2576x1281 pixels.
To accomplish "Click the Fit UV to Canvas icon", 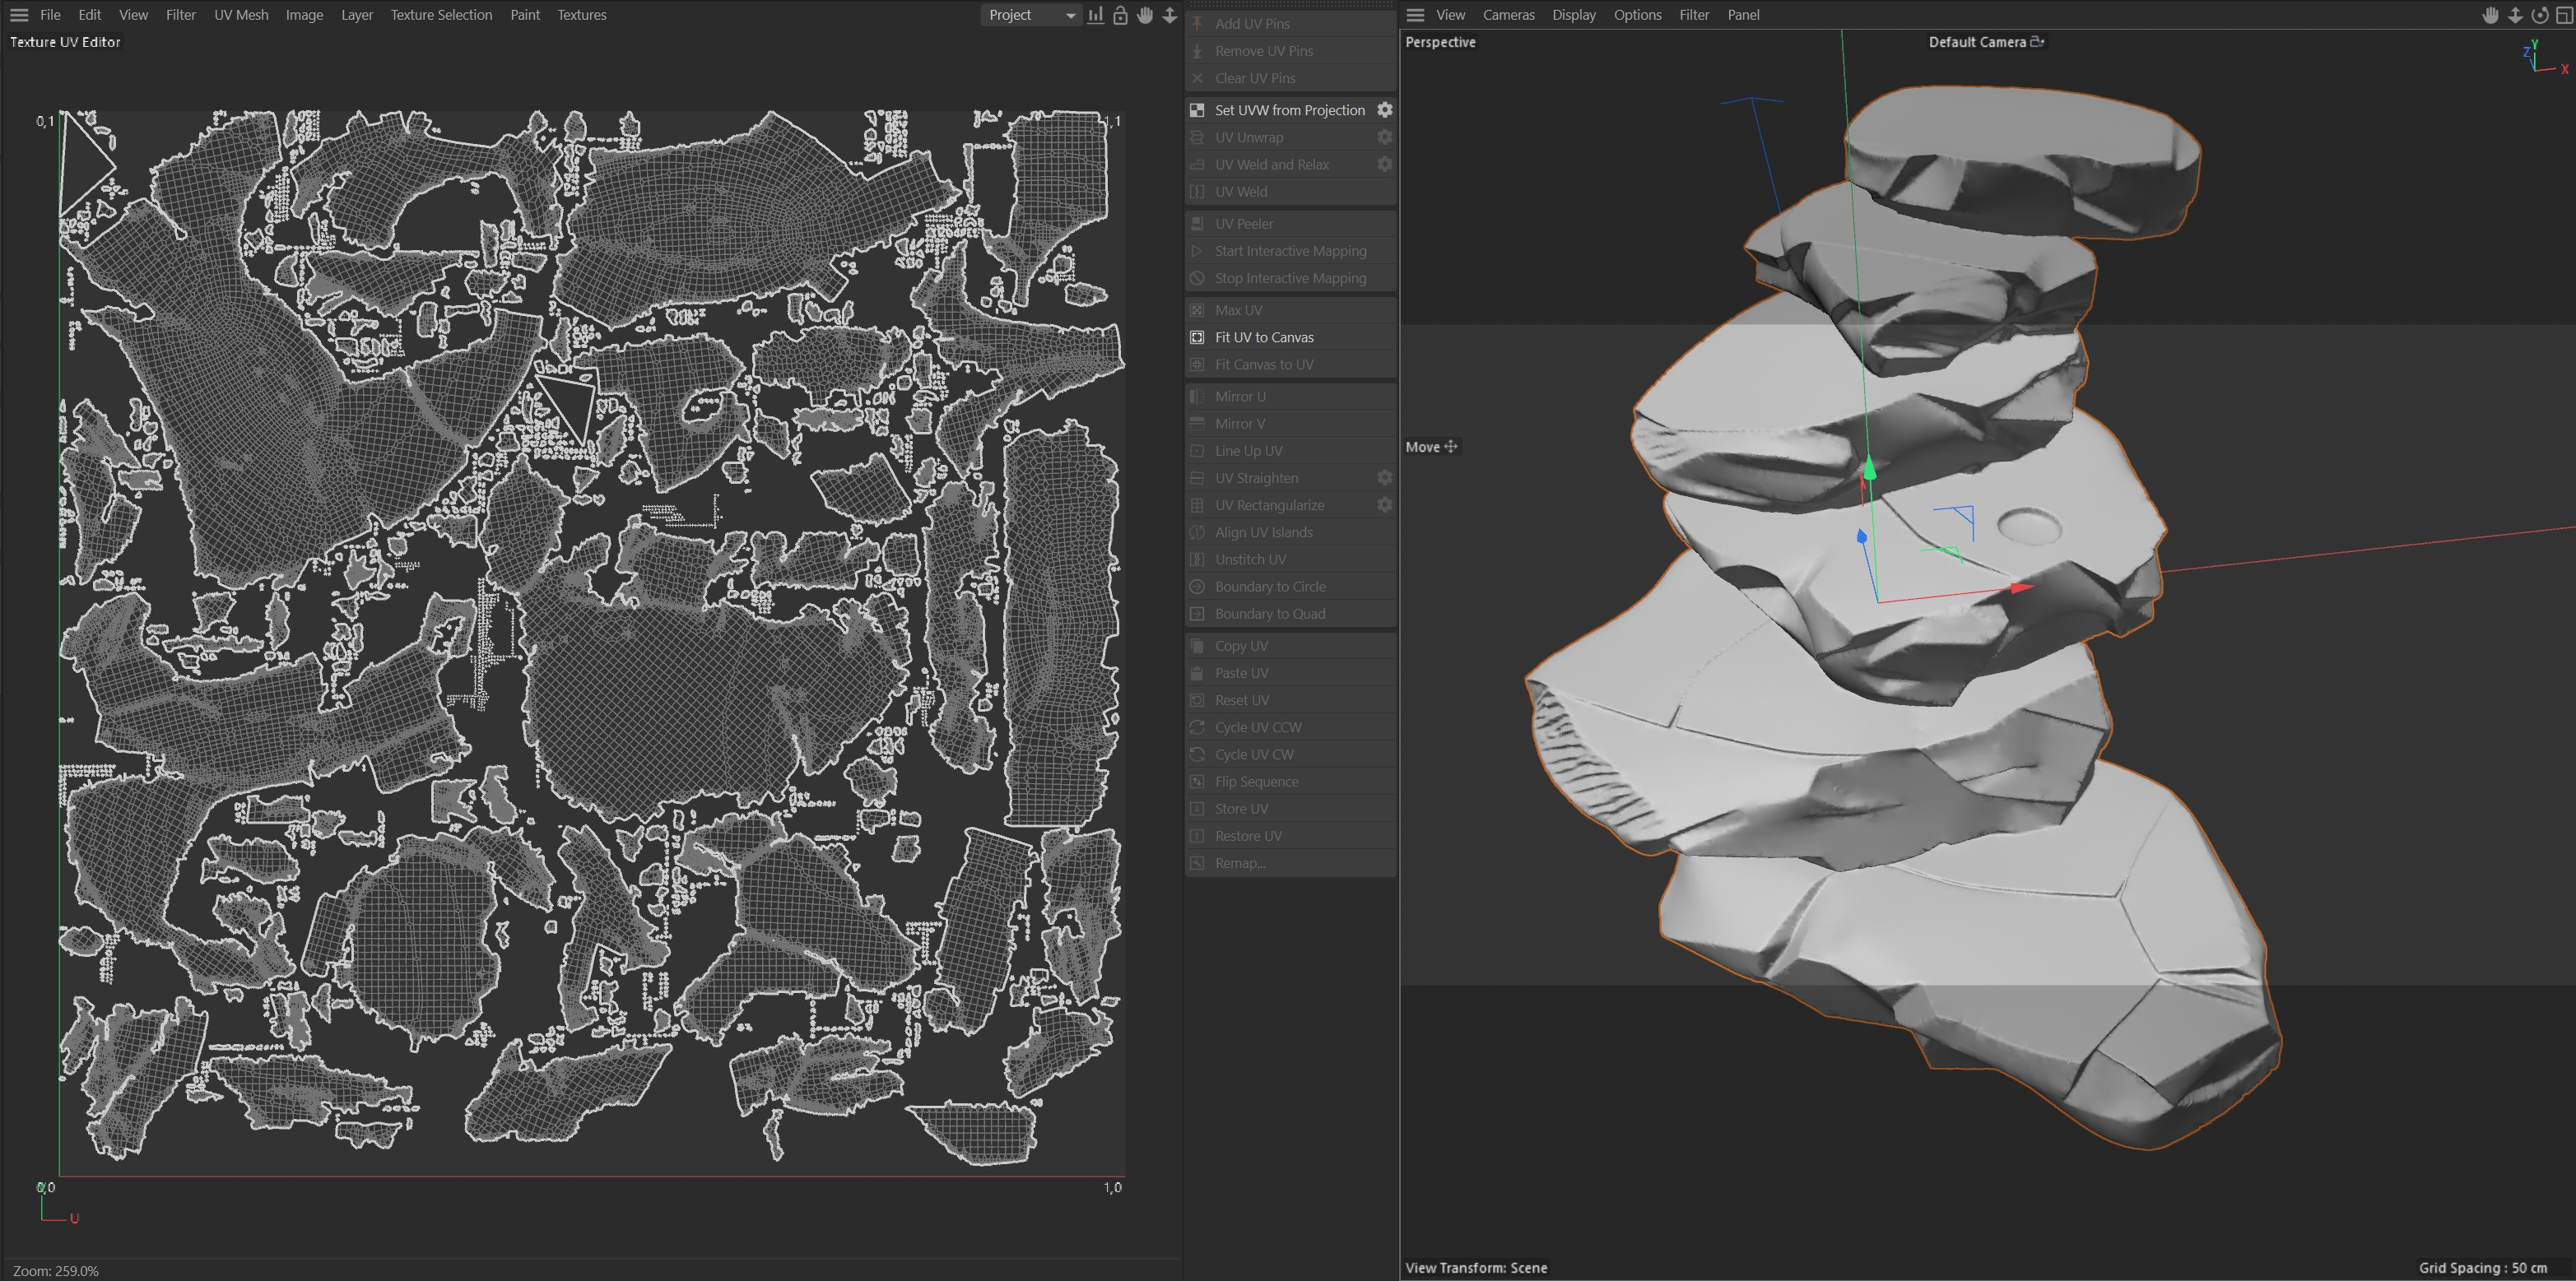I will (1197, 337).
